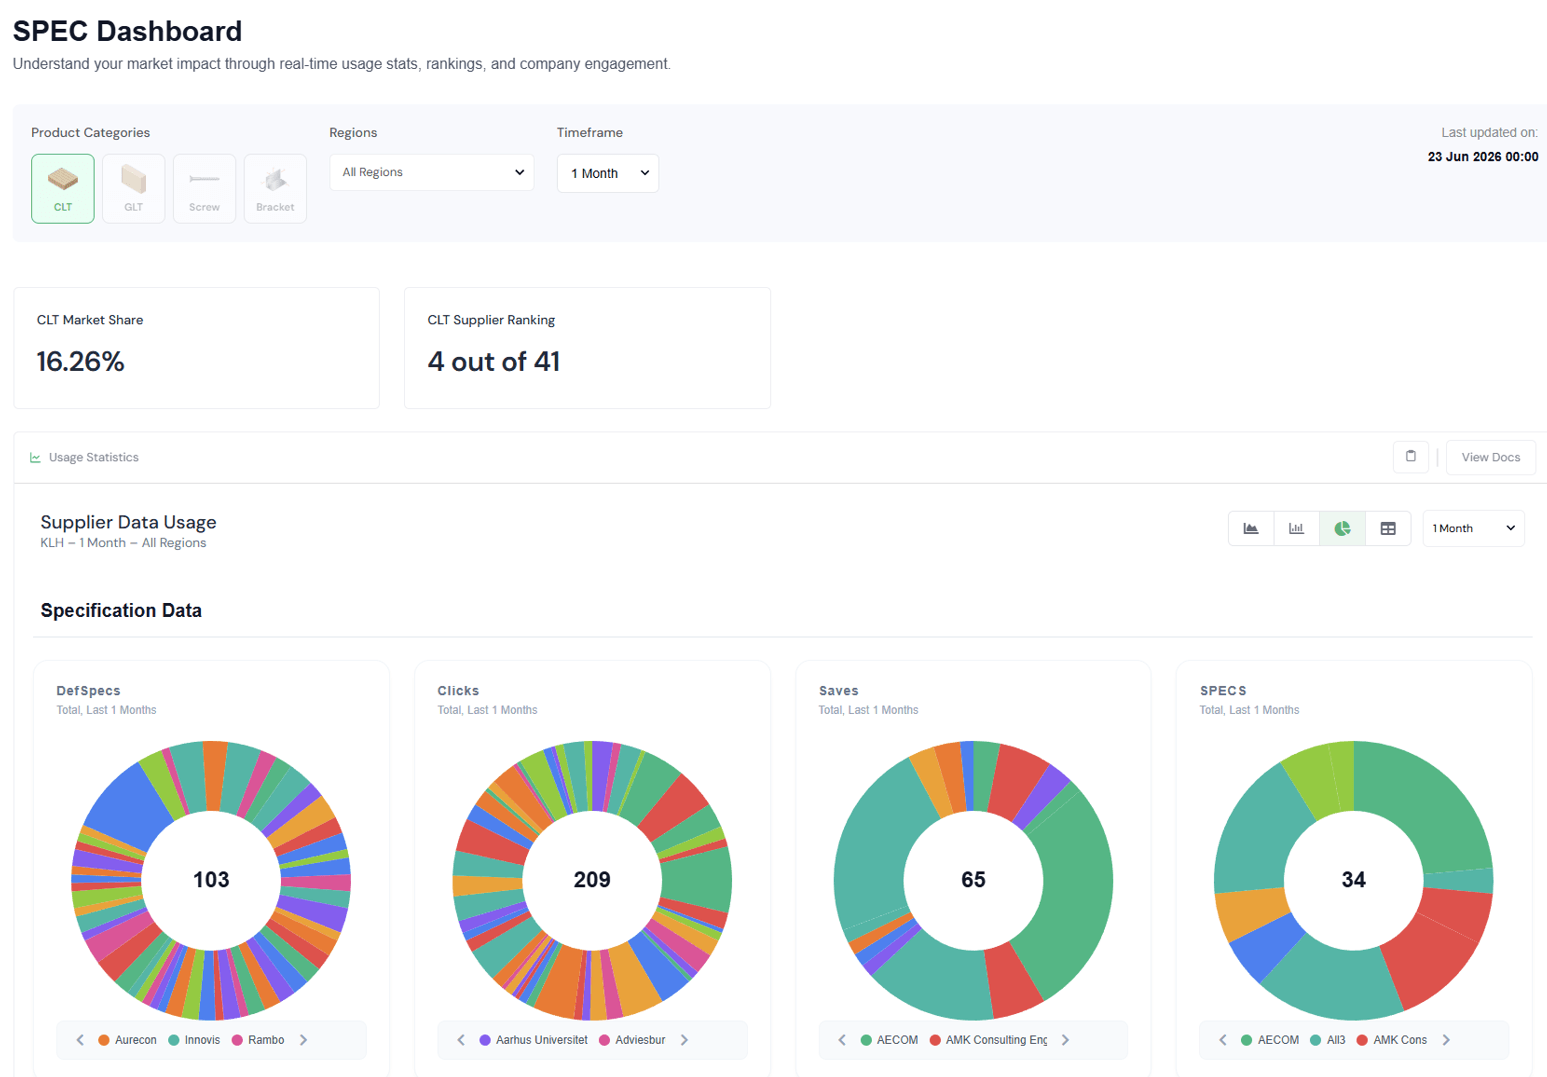Image resolution: width=1547 pixels, height=1077 pixels.
Task: Click the CLT Supplier Ranking card
Action: (587, 348)
